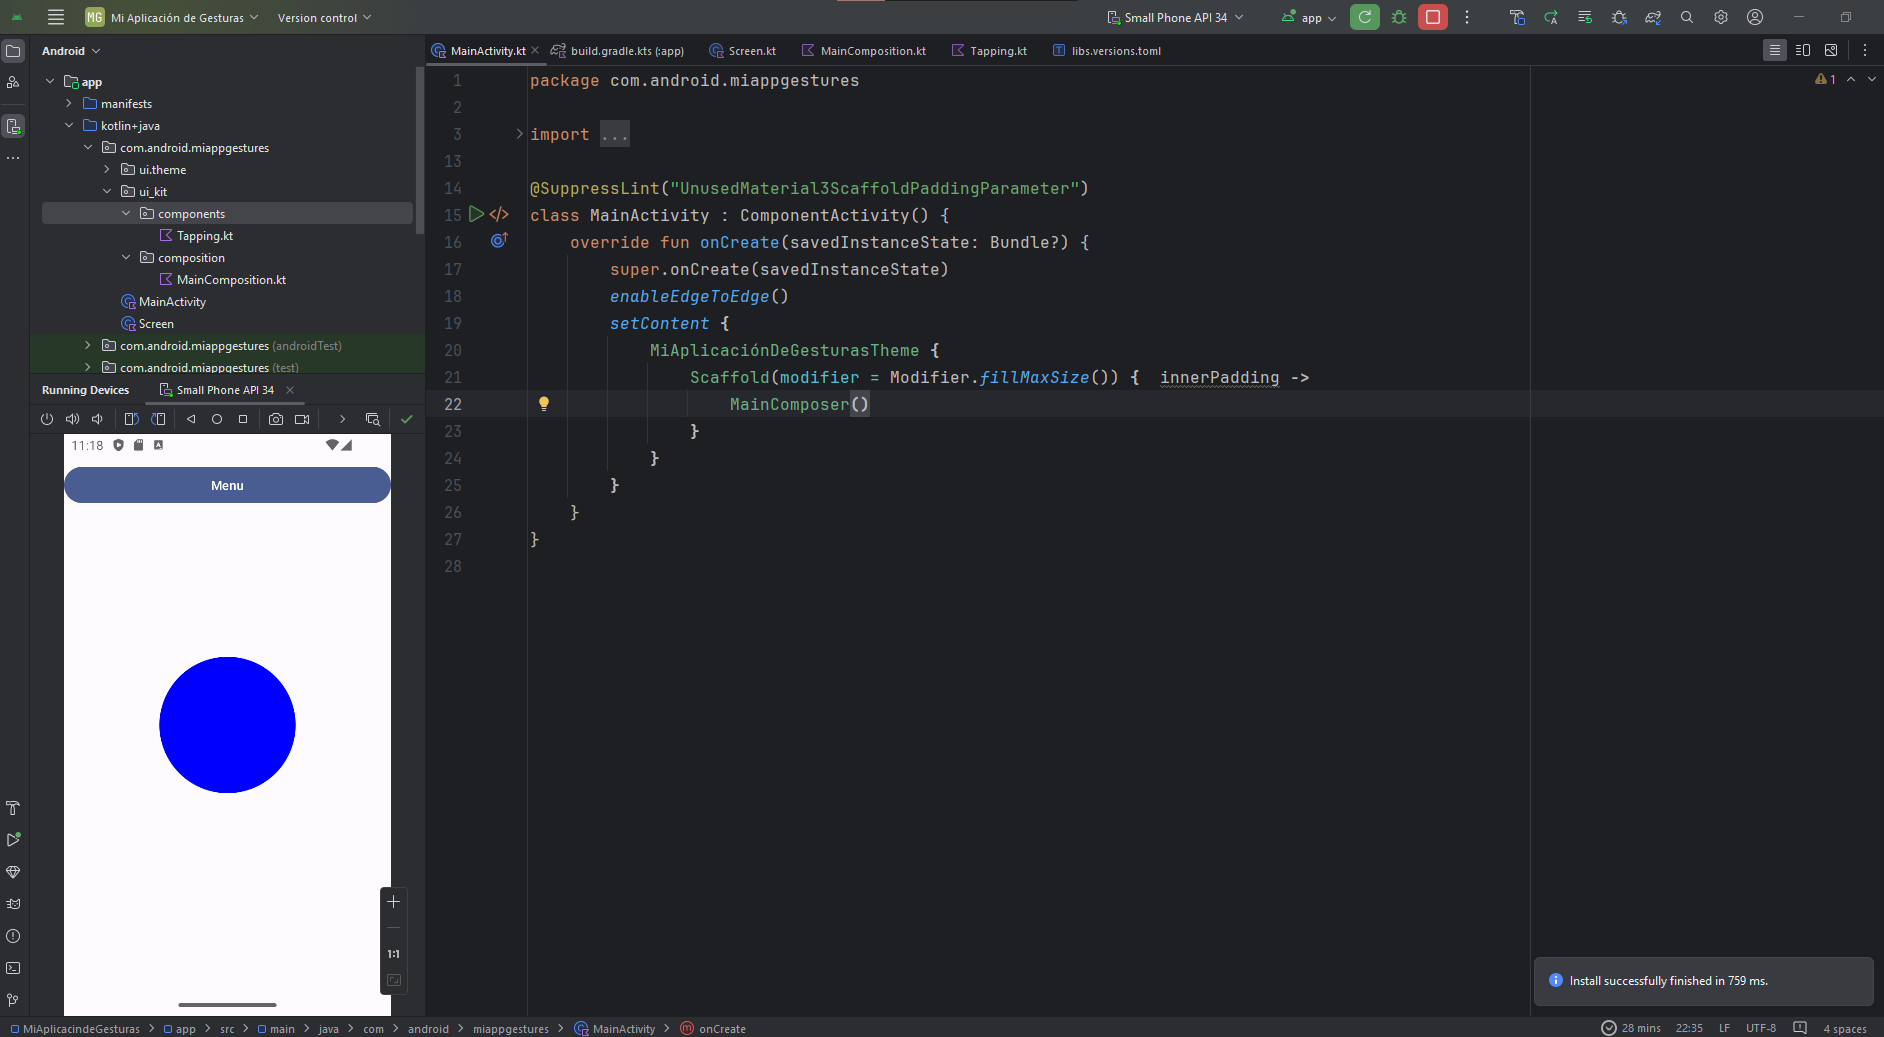
Task: Select the Code-only editor view mode
Action: 1774,50
